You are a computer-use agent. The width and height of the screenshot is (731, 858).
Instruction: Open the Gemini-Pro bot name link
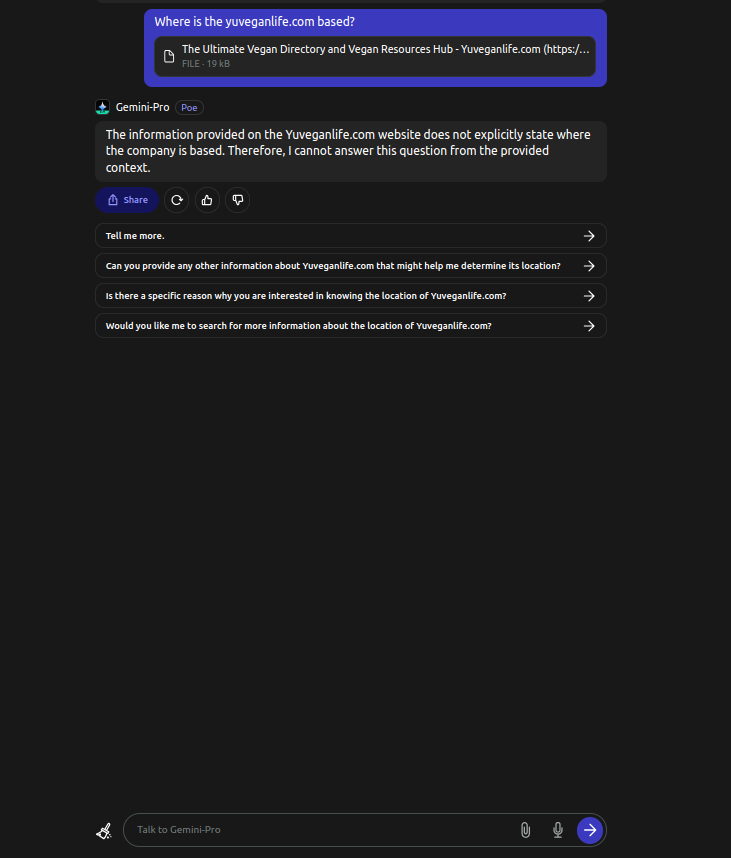pyautogui.click(x=142, y=107)
